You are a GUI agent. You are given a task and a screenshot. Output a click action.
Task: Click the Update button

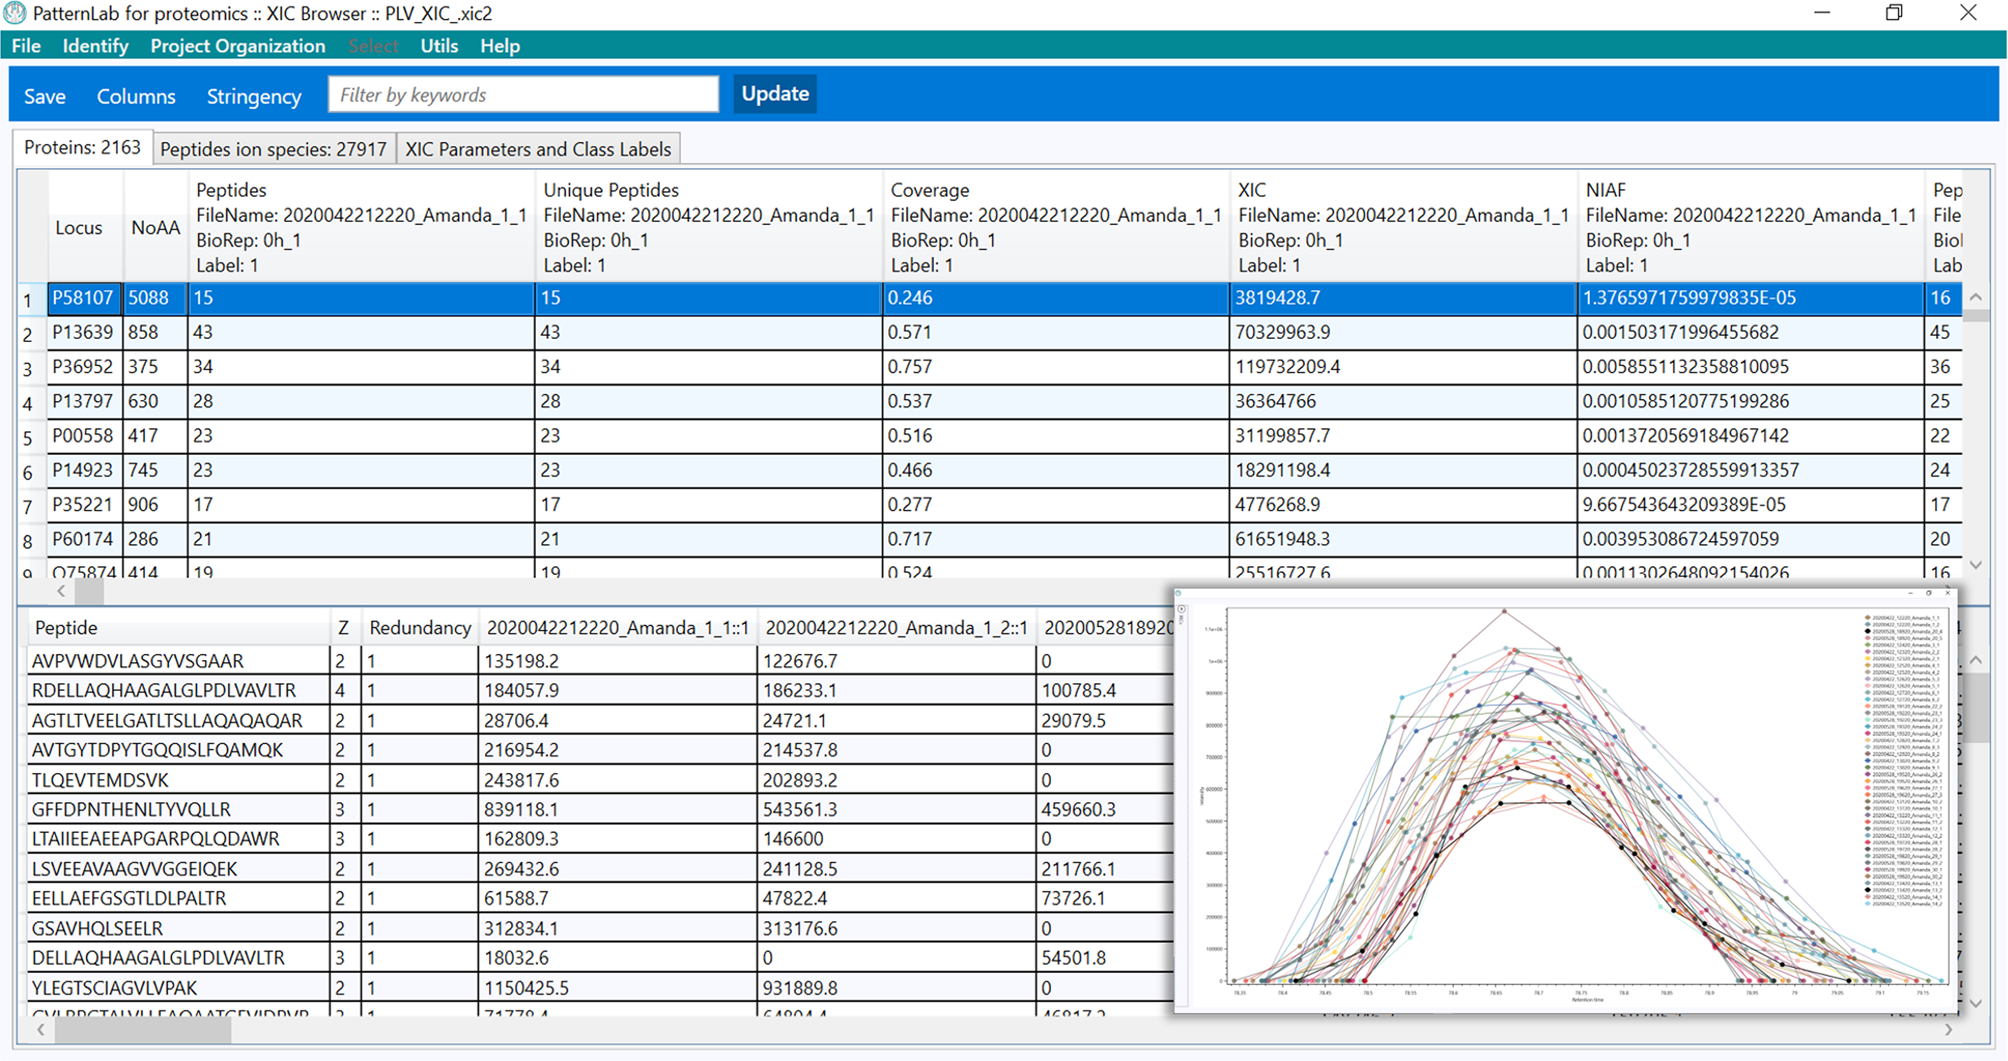click(775, 93)
